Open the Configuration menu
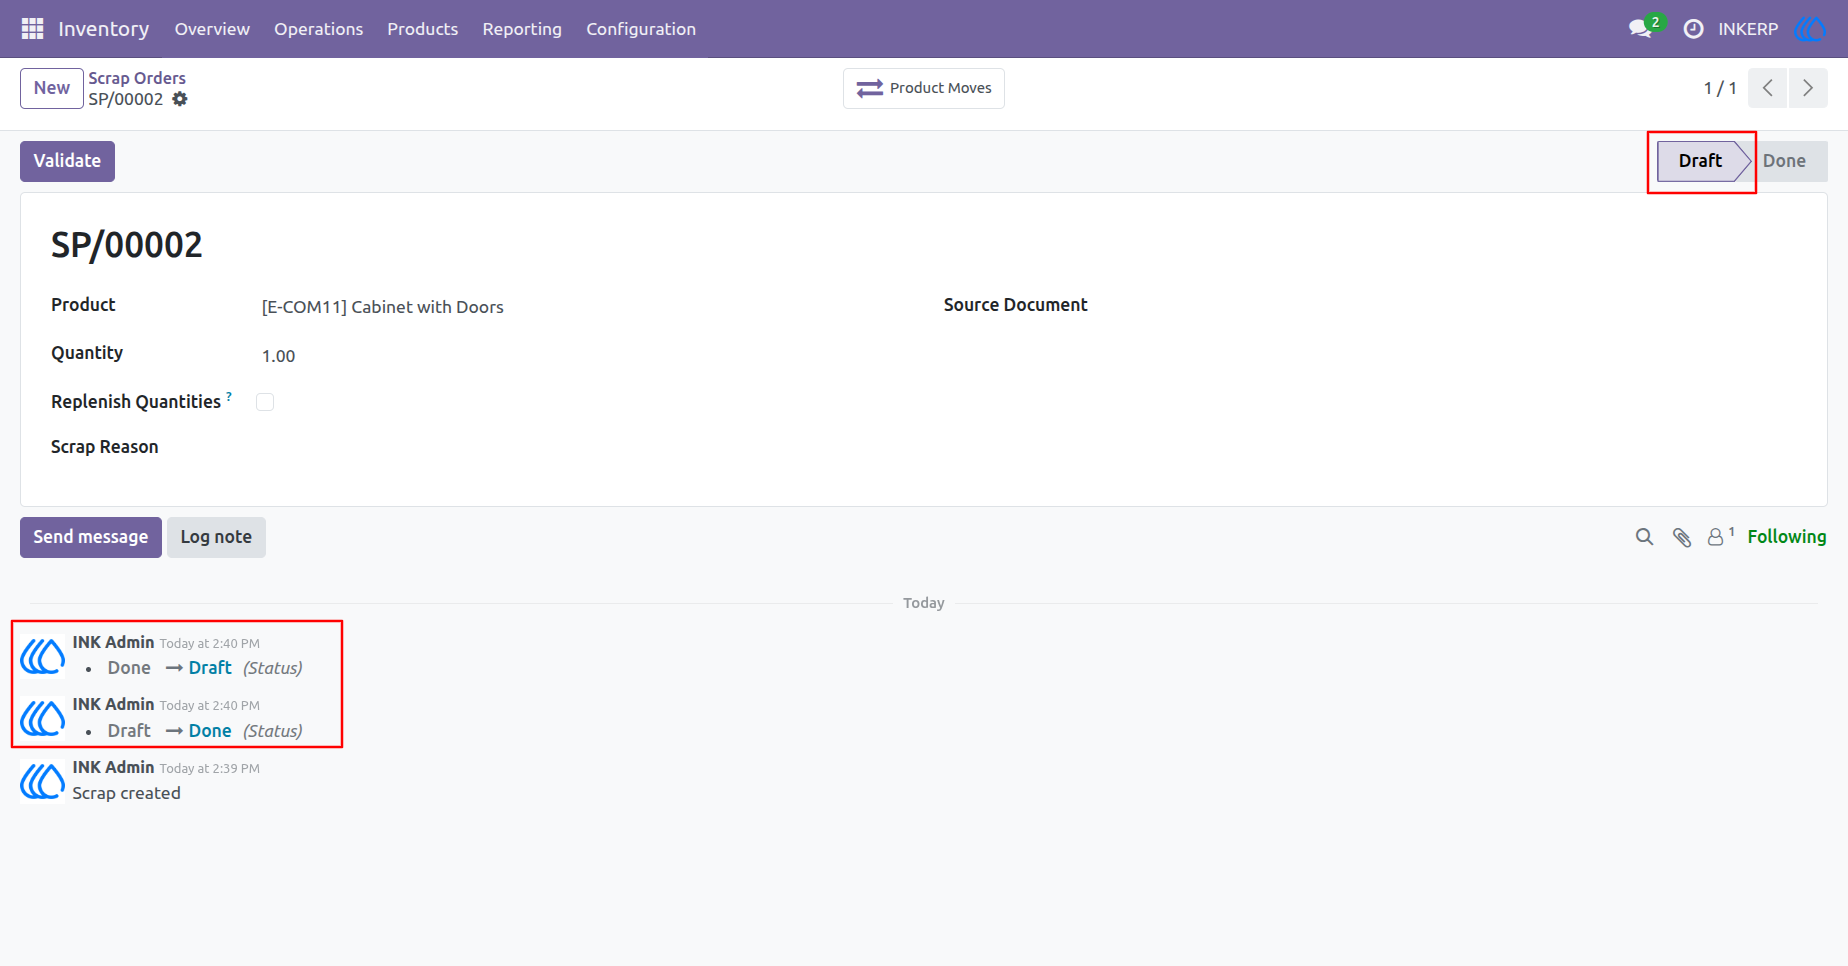Viewport: 1848px width, 966px height. (x=641, y=29)
